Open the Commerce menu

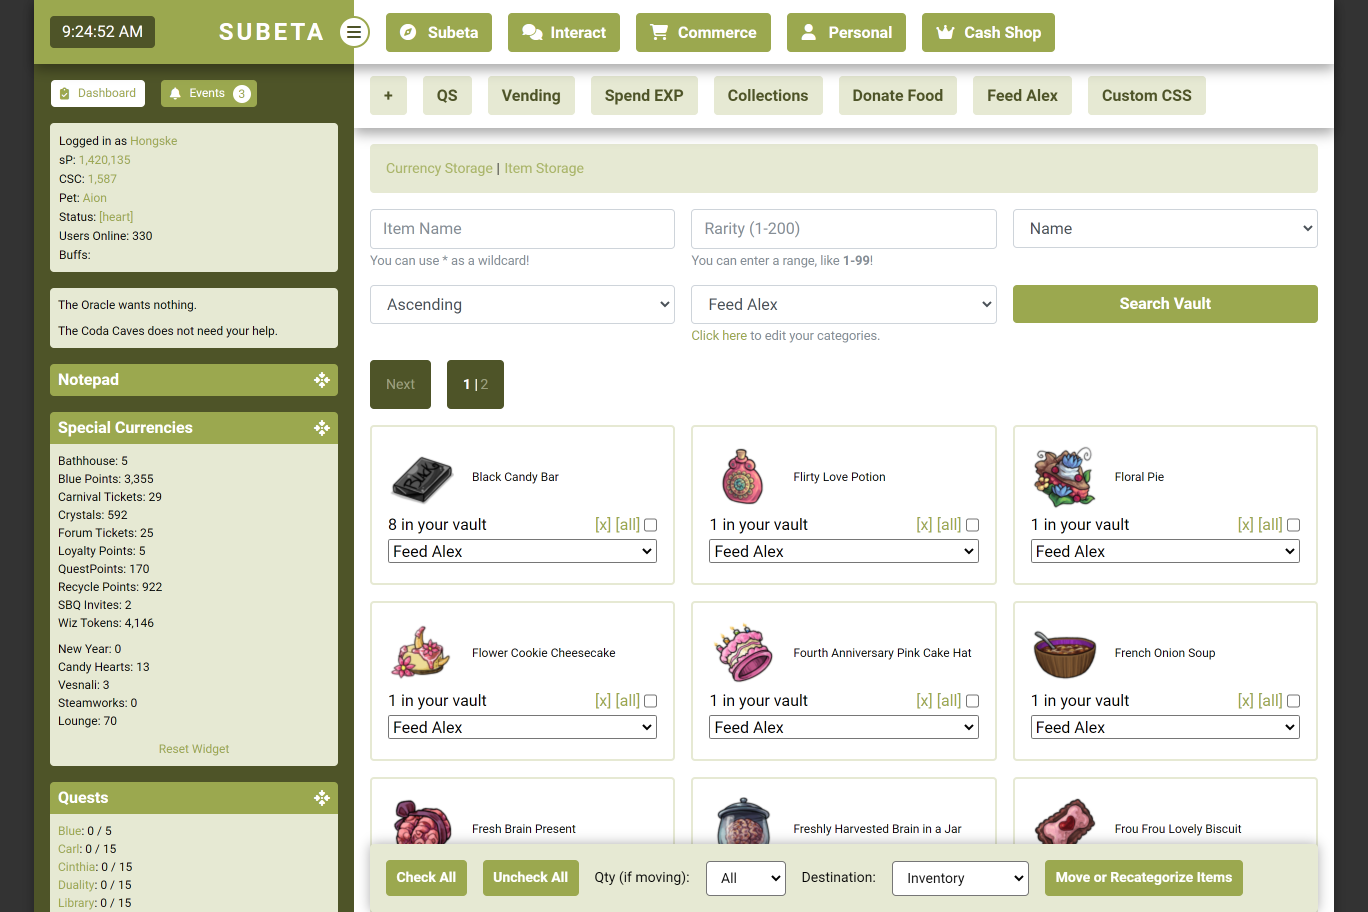pyautogui.click(x=703, y=32)
